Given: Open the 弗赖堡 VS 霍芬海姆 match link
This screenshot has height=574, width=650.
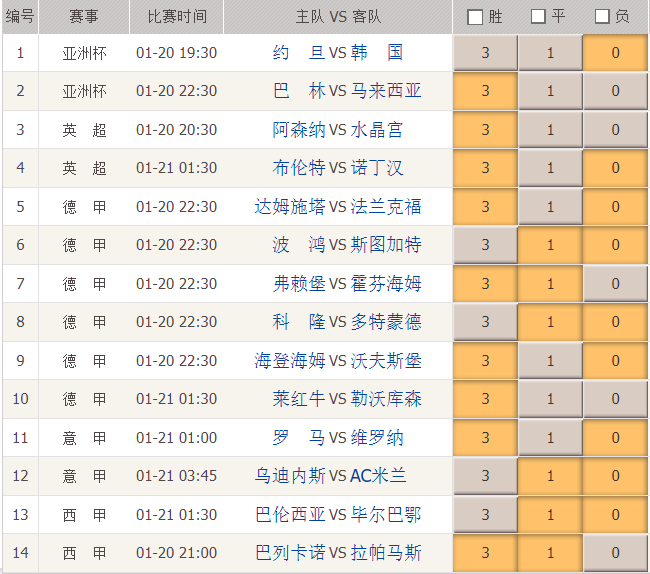Looking at the screenshot, I should pyautogui.click(x=347, y=284).
